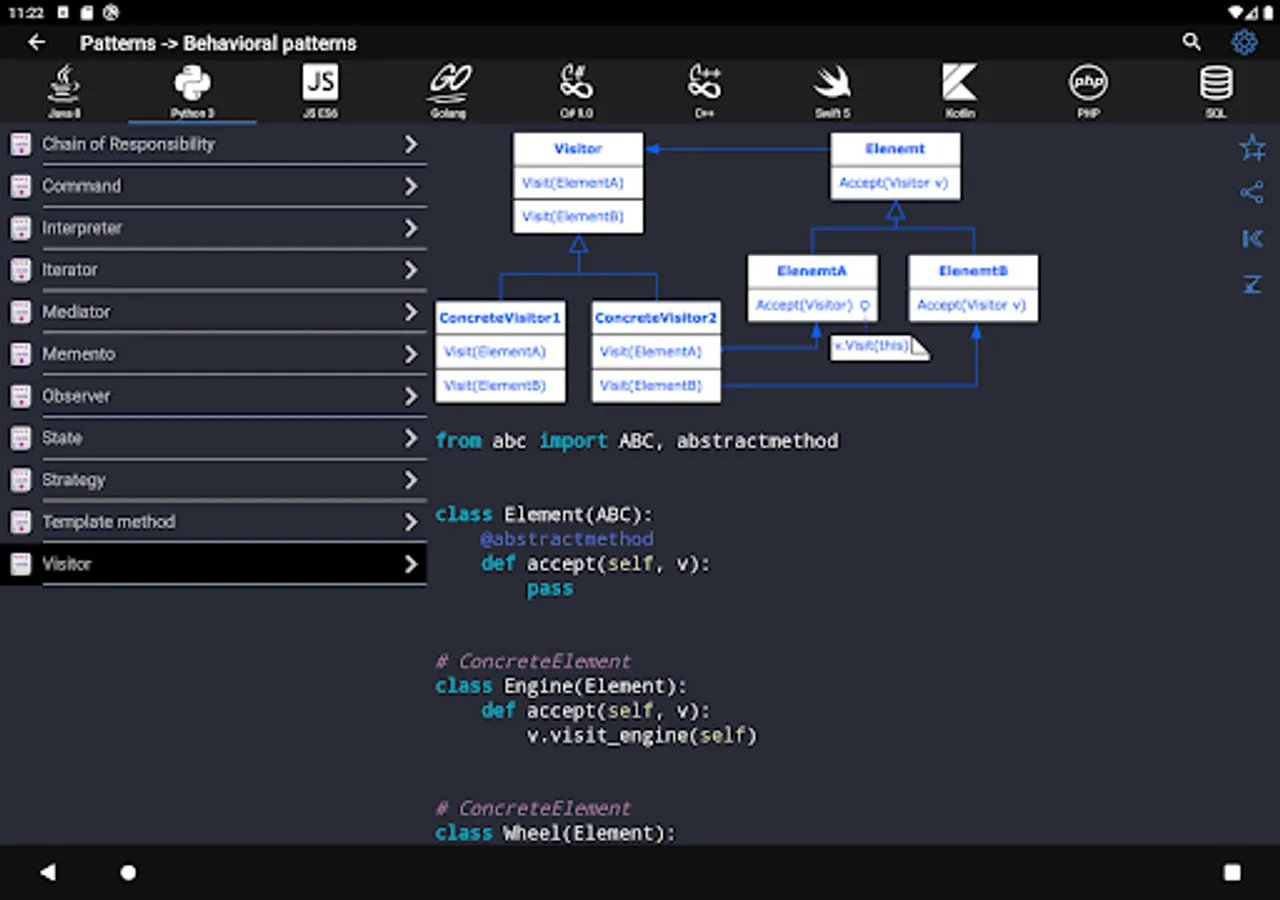Select the Python 3 tab
The width and height of the screenshot is (1280, 900).
click(192, 90)
